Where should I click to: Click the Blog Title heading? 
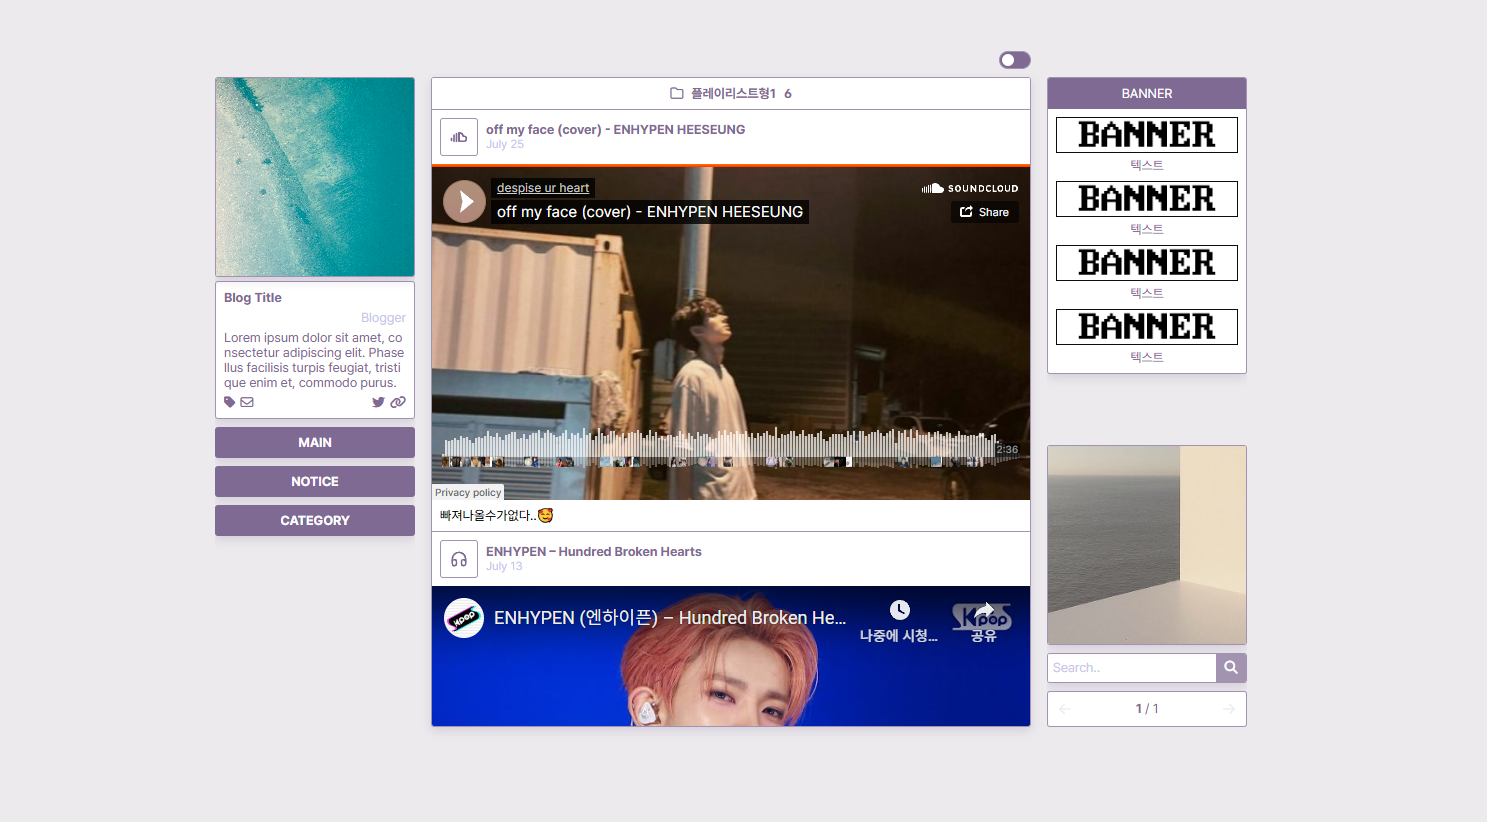click(x=253, y=297)
